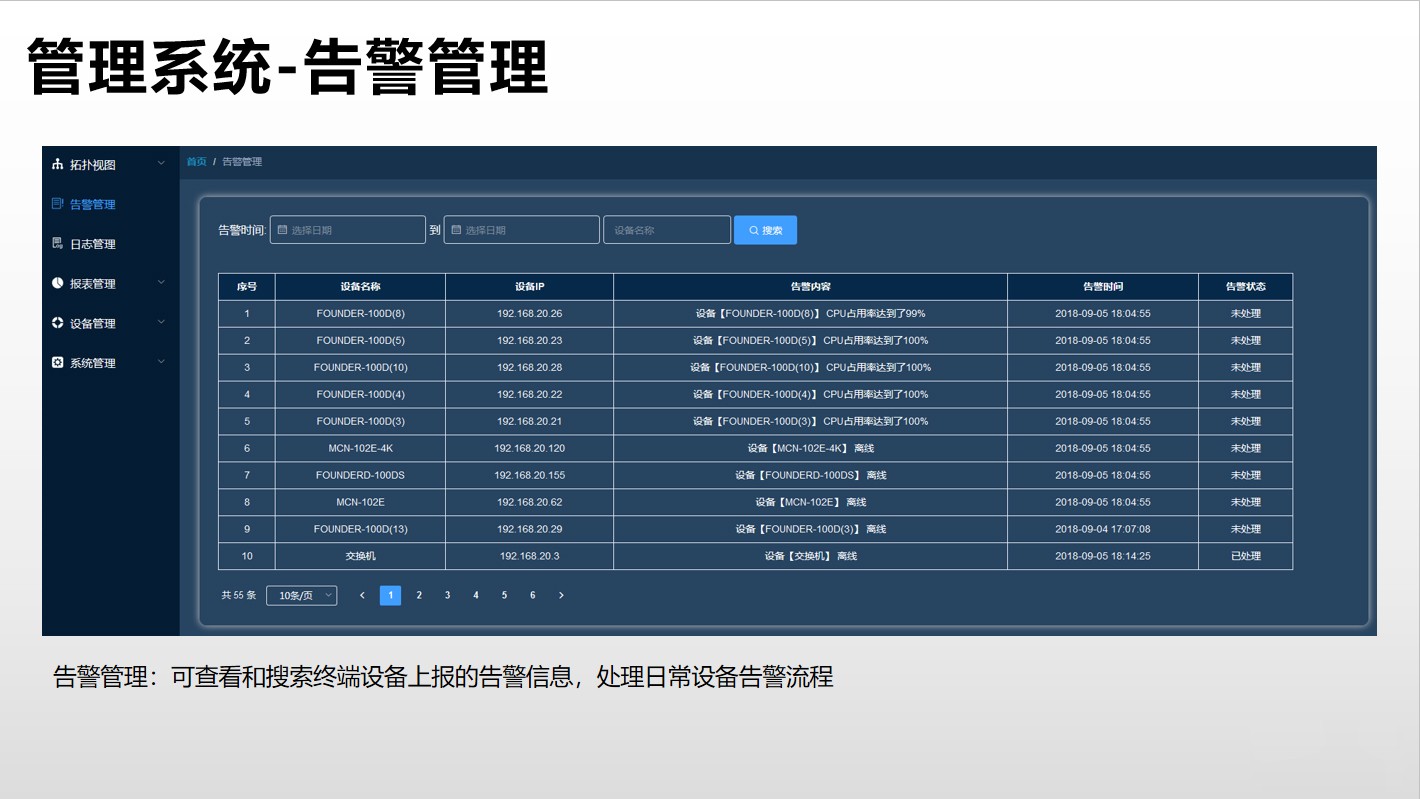
Task: Click alarm time 2018-09-04 17:07:08
Action: (1103, 530)
